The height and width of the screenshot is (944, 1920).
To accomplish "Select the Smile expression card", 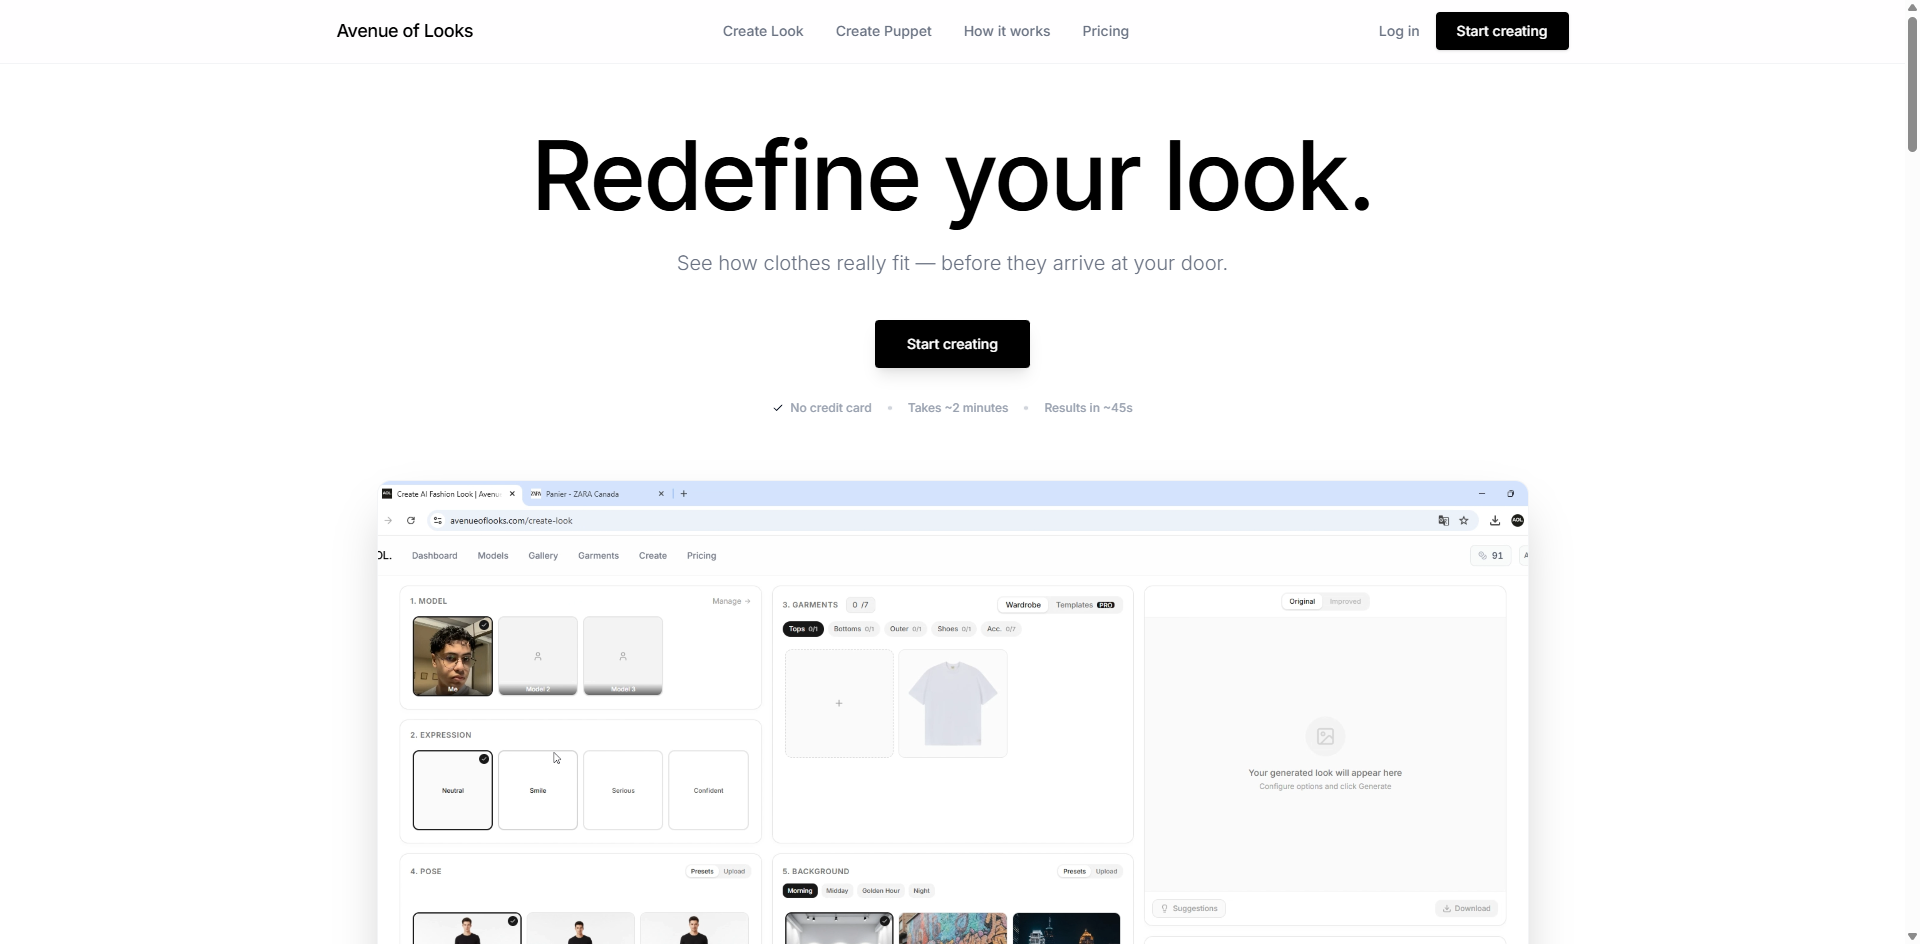I will (538, 789).
